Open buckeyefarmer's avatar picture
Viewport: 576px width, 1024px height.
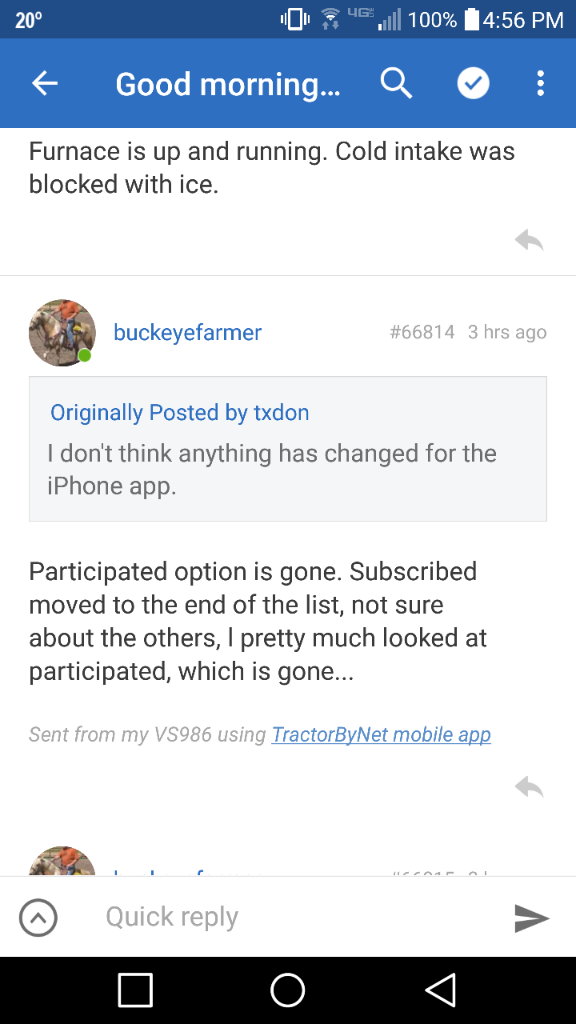(x=62, y=332)
